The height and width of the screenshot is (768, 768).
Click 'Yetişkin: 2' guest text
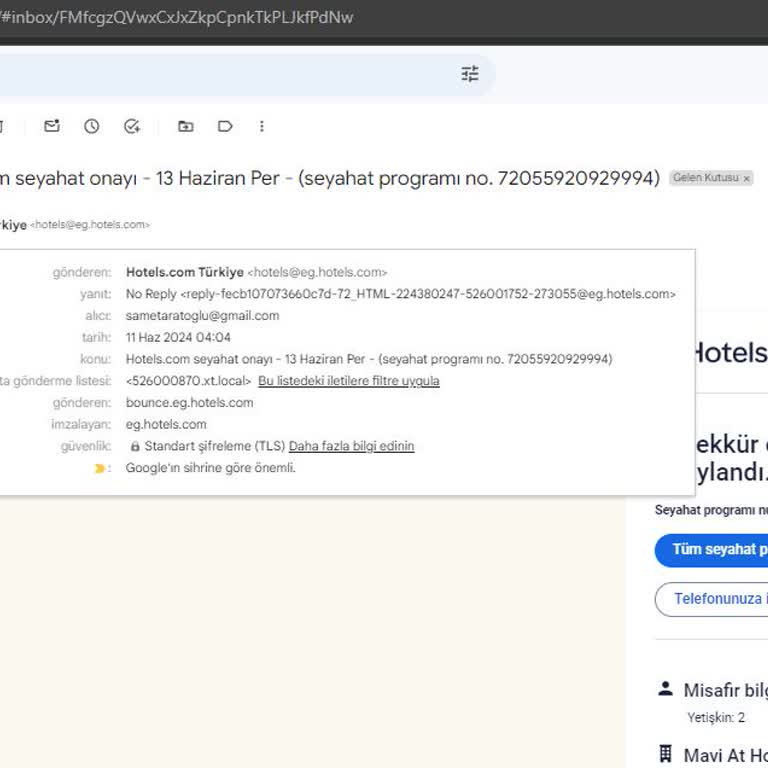point(716,718)
